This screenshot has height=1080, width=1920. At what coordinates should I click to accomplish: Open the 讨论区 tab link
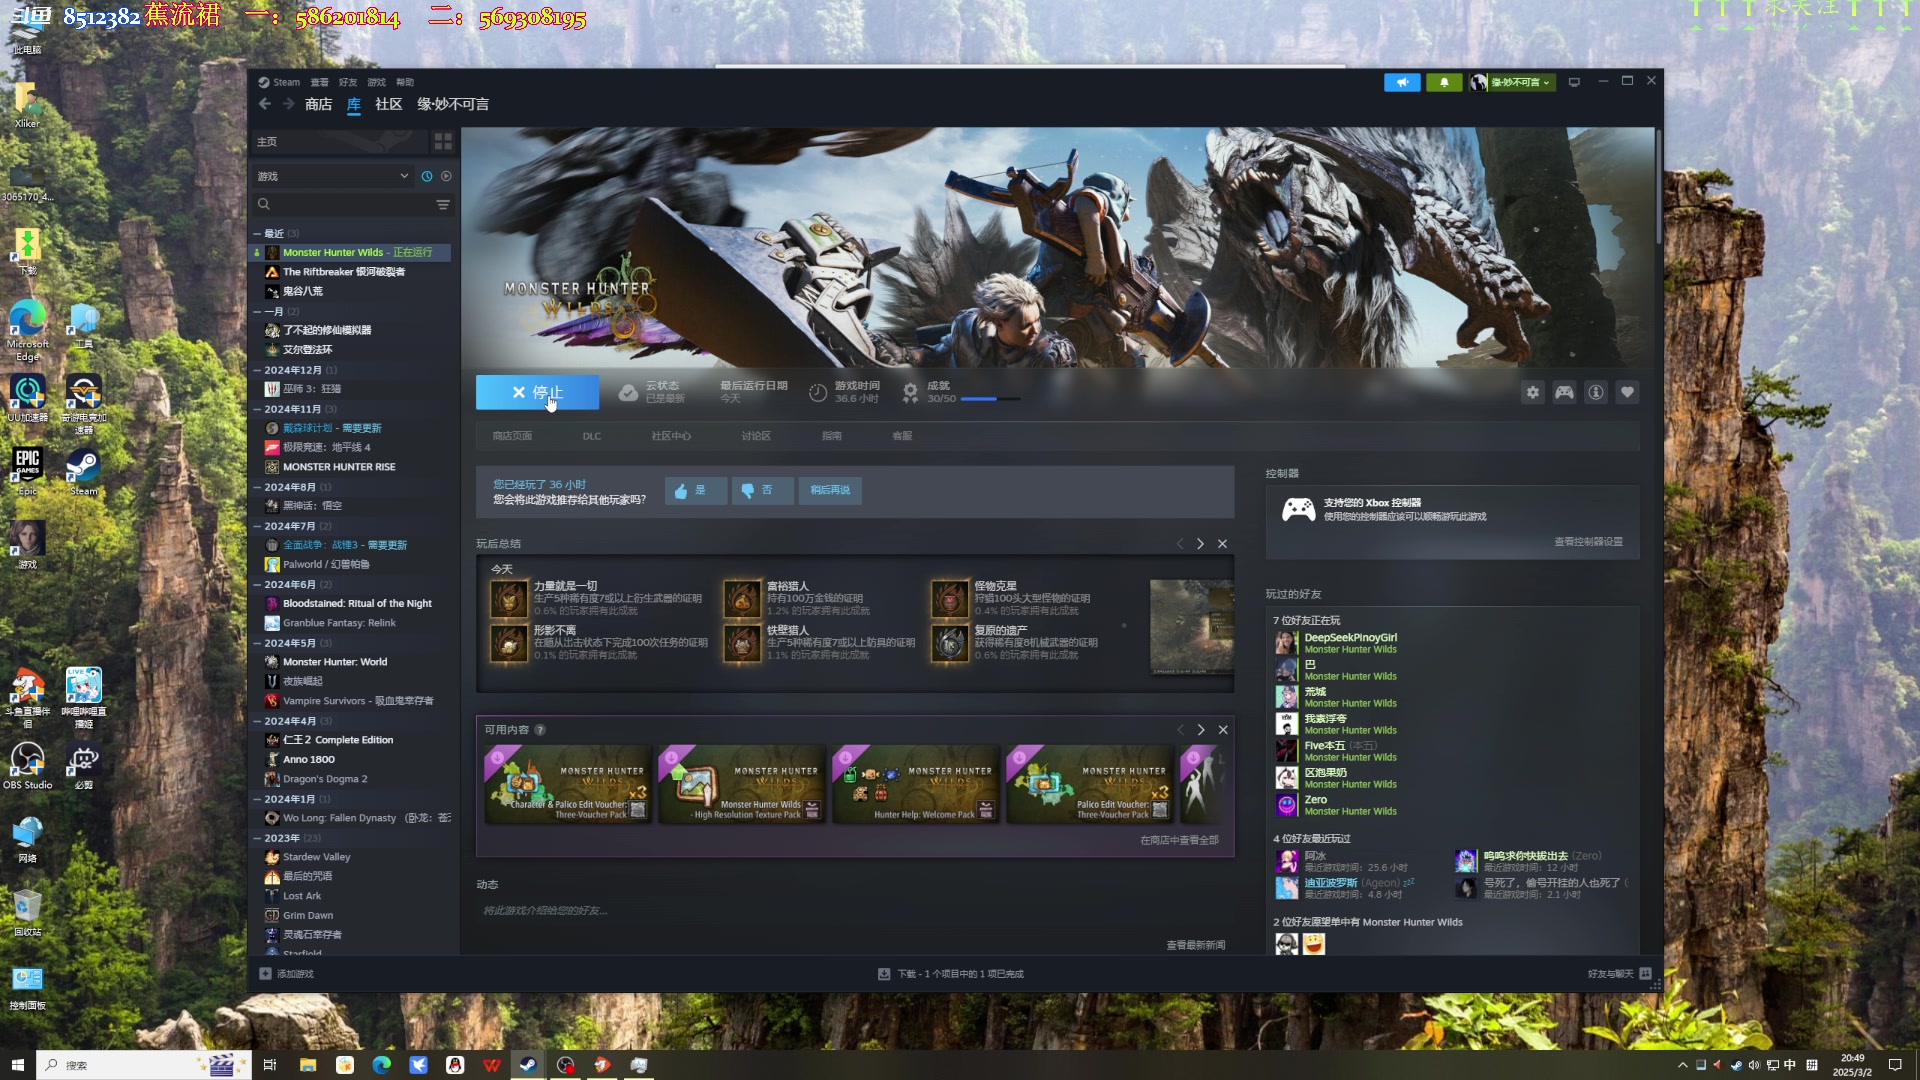point(756,436)
